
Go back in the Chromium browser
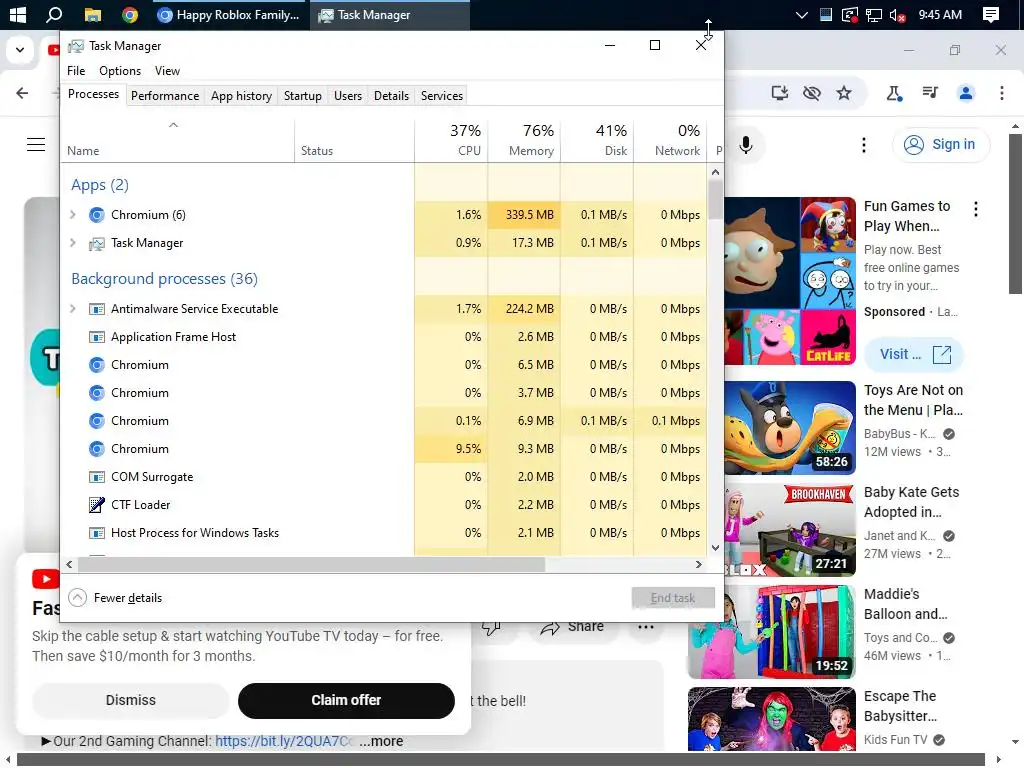tap(22, 93)
